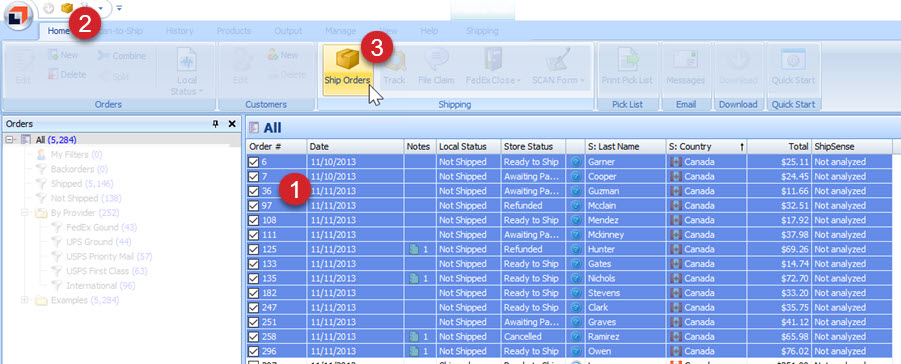Uncheck the checkbox for order 133
This screenshot has height=364, width=901.
(x=253, y=264)
